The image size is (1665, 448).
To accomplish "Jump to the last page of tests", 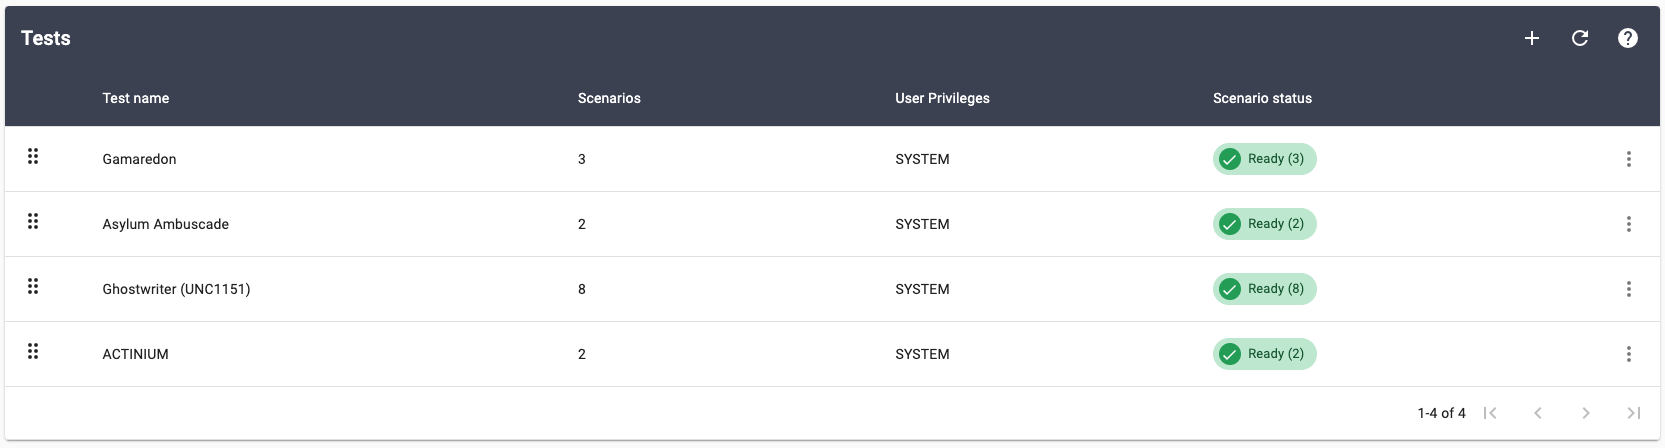I will (x=1633, y=413).
